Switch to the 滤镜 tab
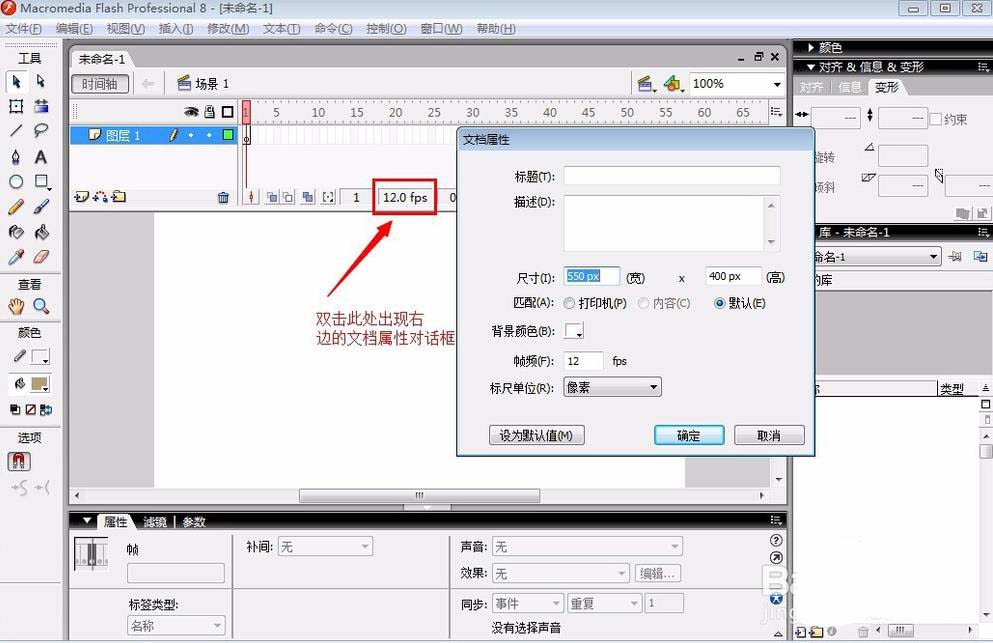This screenshot has height=643, width=993. click(x=155, y=522)
